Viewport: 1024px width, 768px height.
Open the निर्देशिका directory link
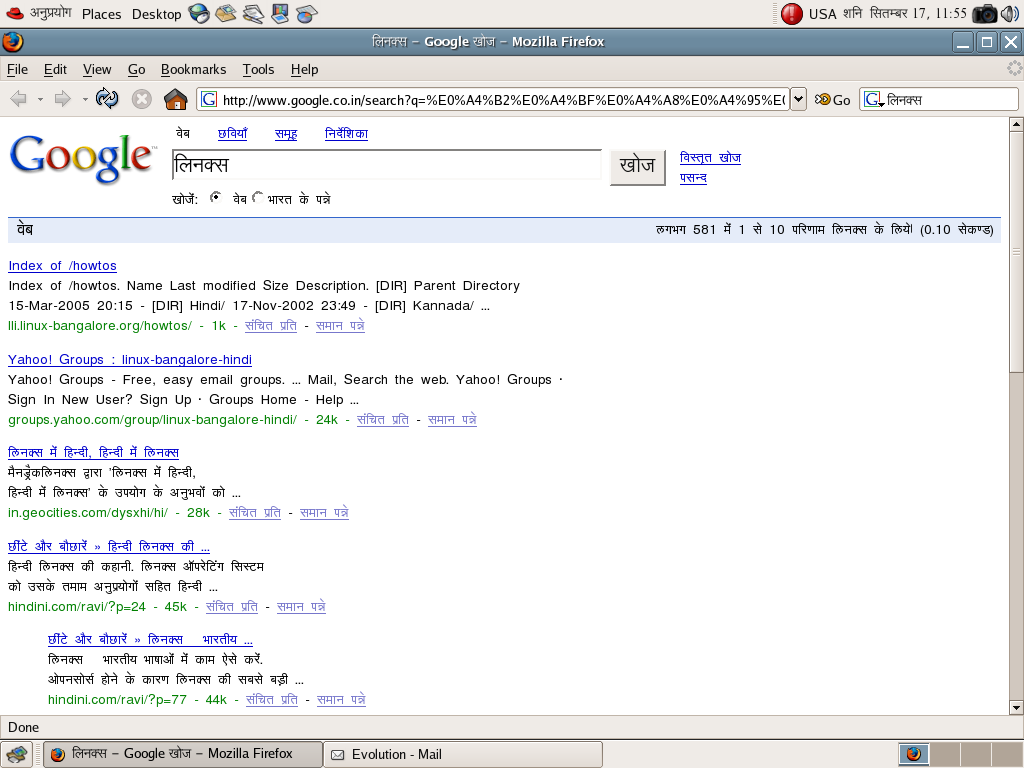coord(346,134)
